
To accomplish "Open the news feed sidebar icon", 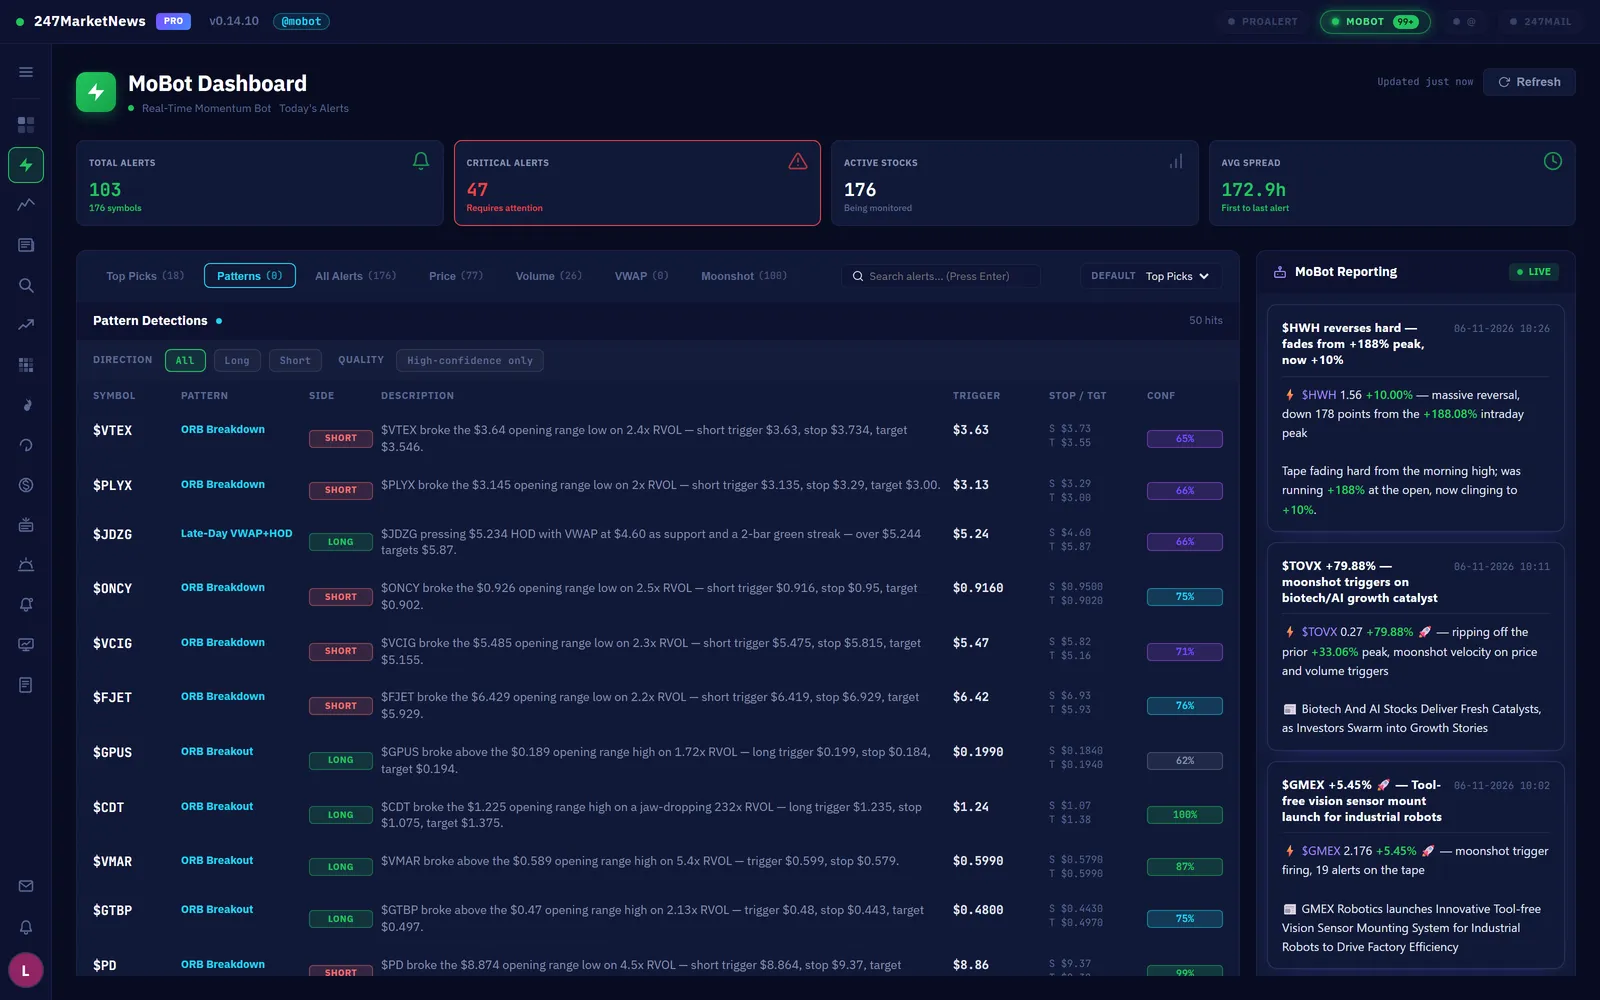I will click(26, 245).
